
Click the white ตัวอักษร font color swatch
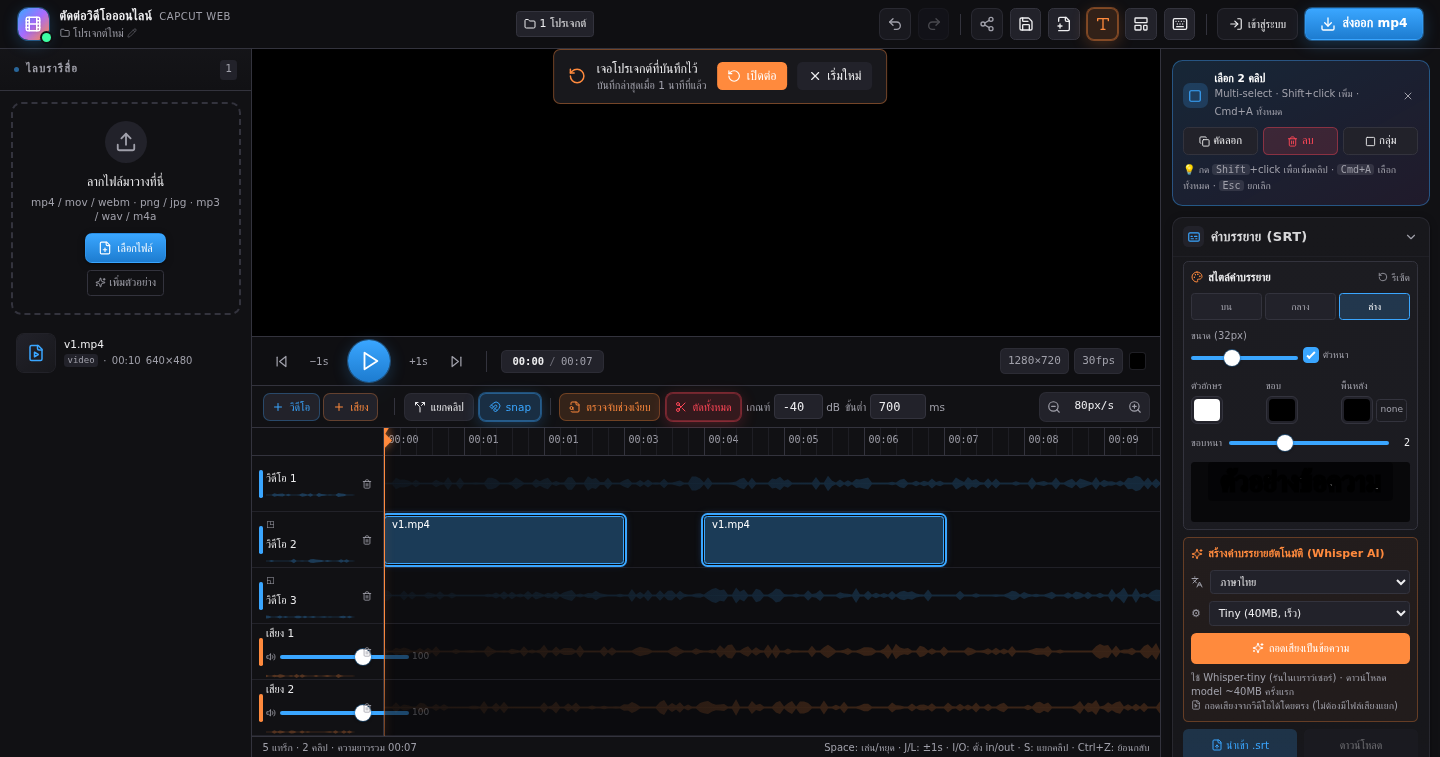[x=1207, y=410]
